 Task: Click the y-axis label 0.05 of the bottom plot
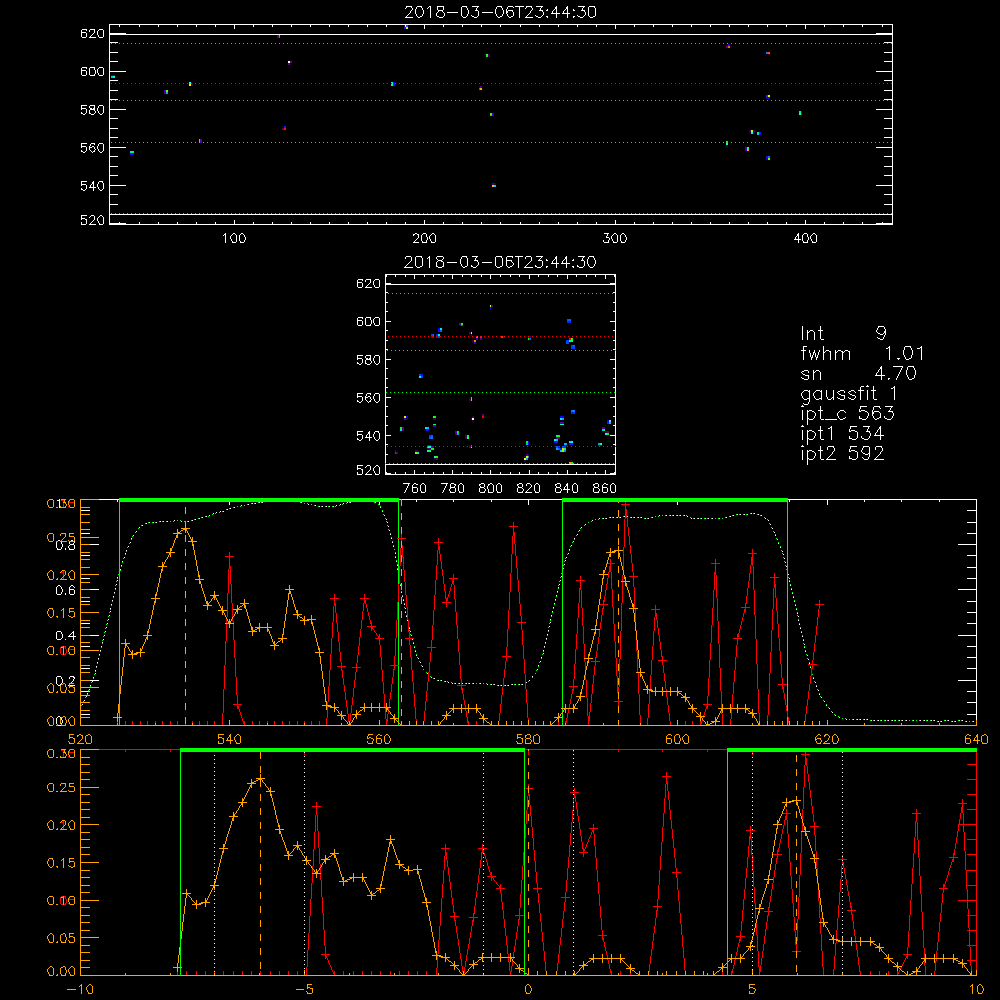(x=61, y=938)
